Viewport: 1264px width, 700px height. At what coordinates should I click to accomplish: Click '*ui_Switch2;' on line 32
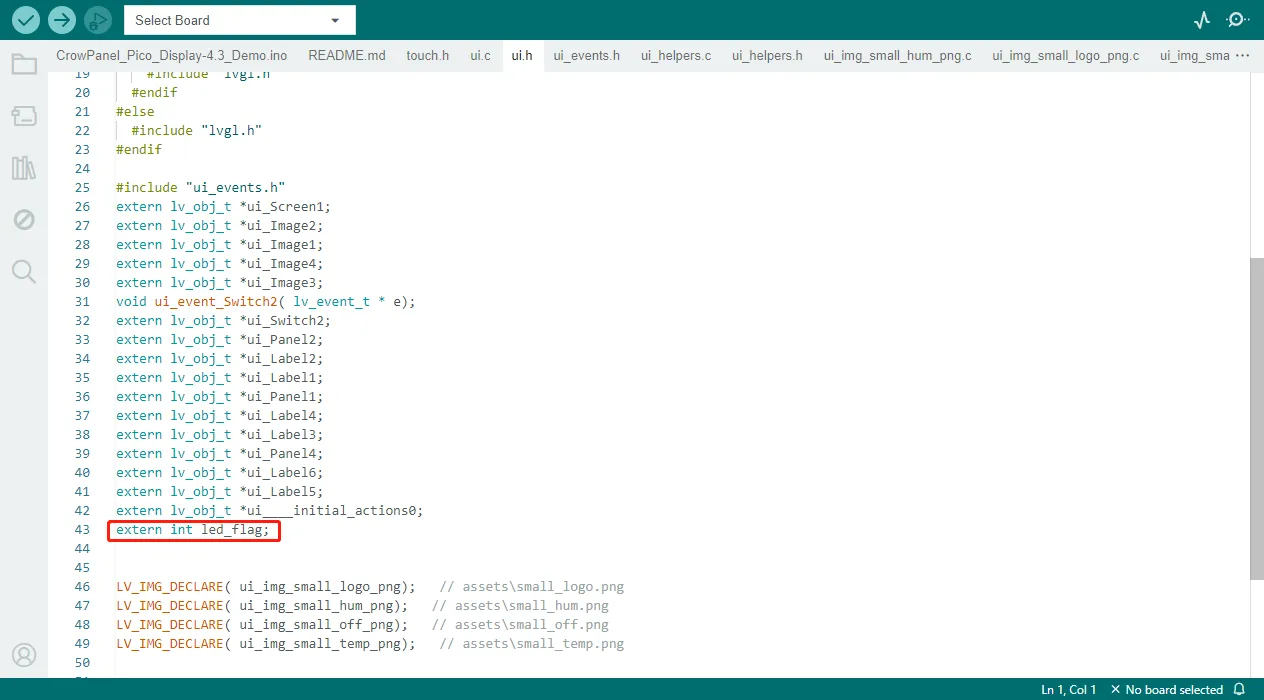pyautogui.click(x=284, y=321)
